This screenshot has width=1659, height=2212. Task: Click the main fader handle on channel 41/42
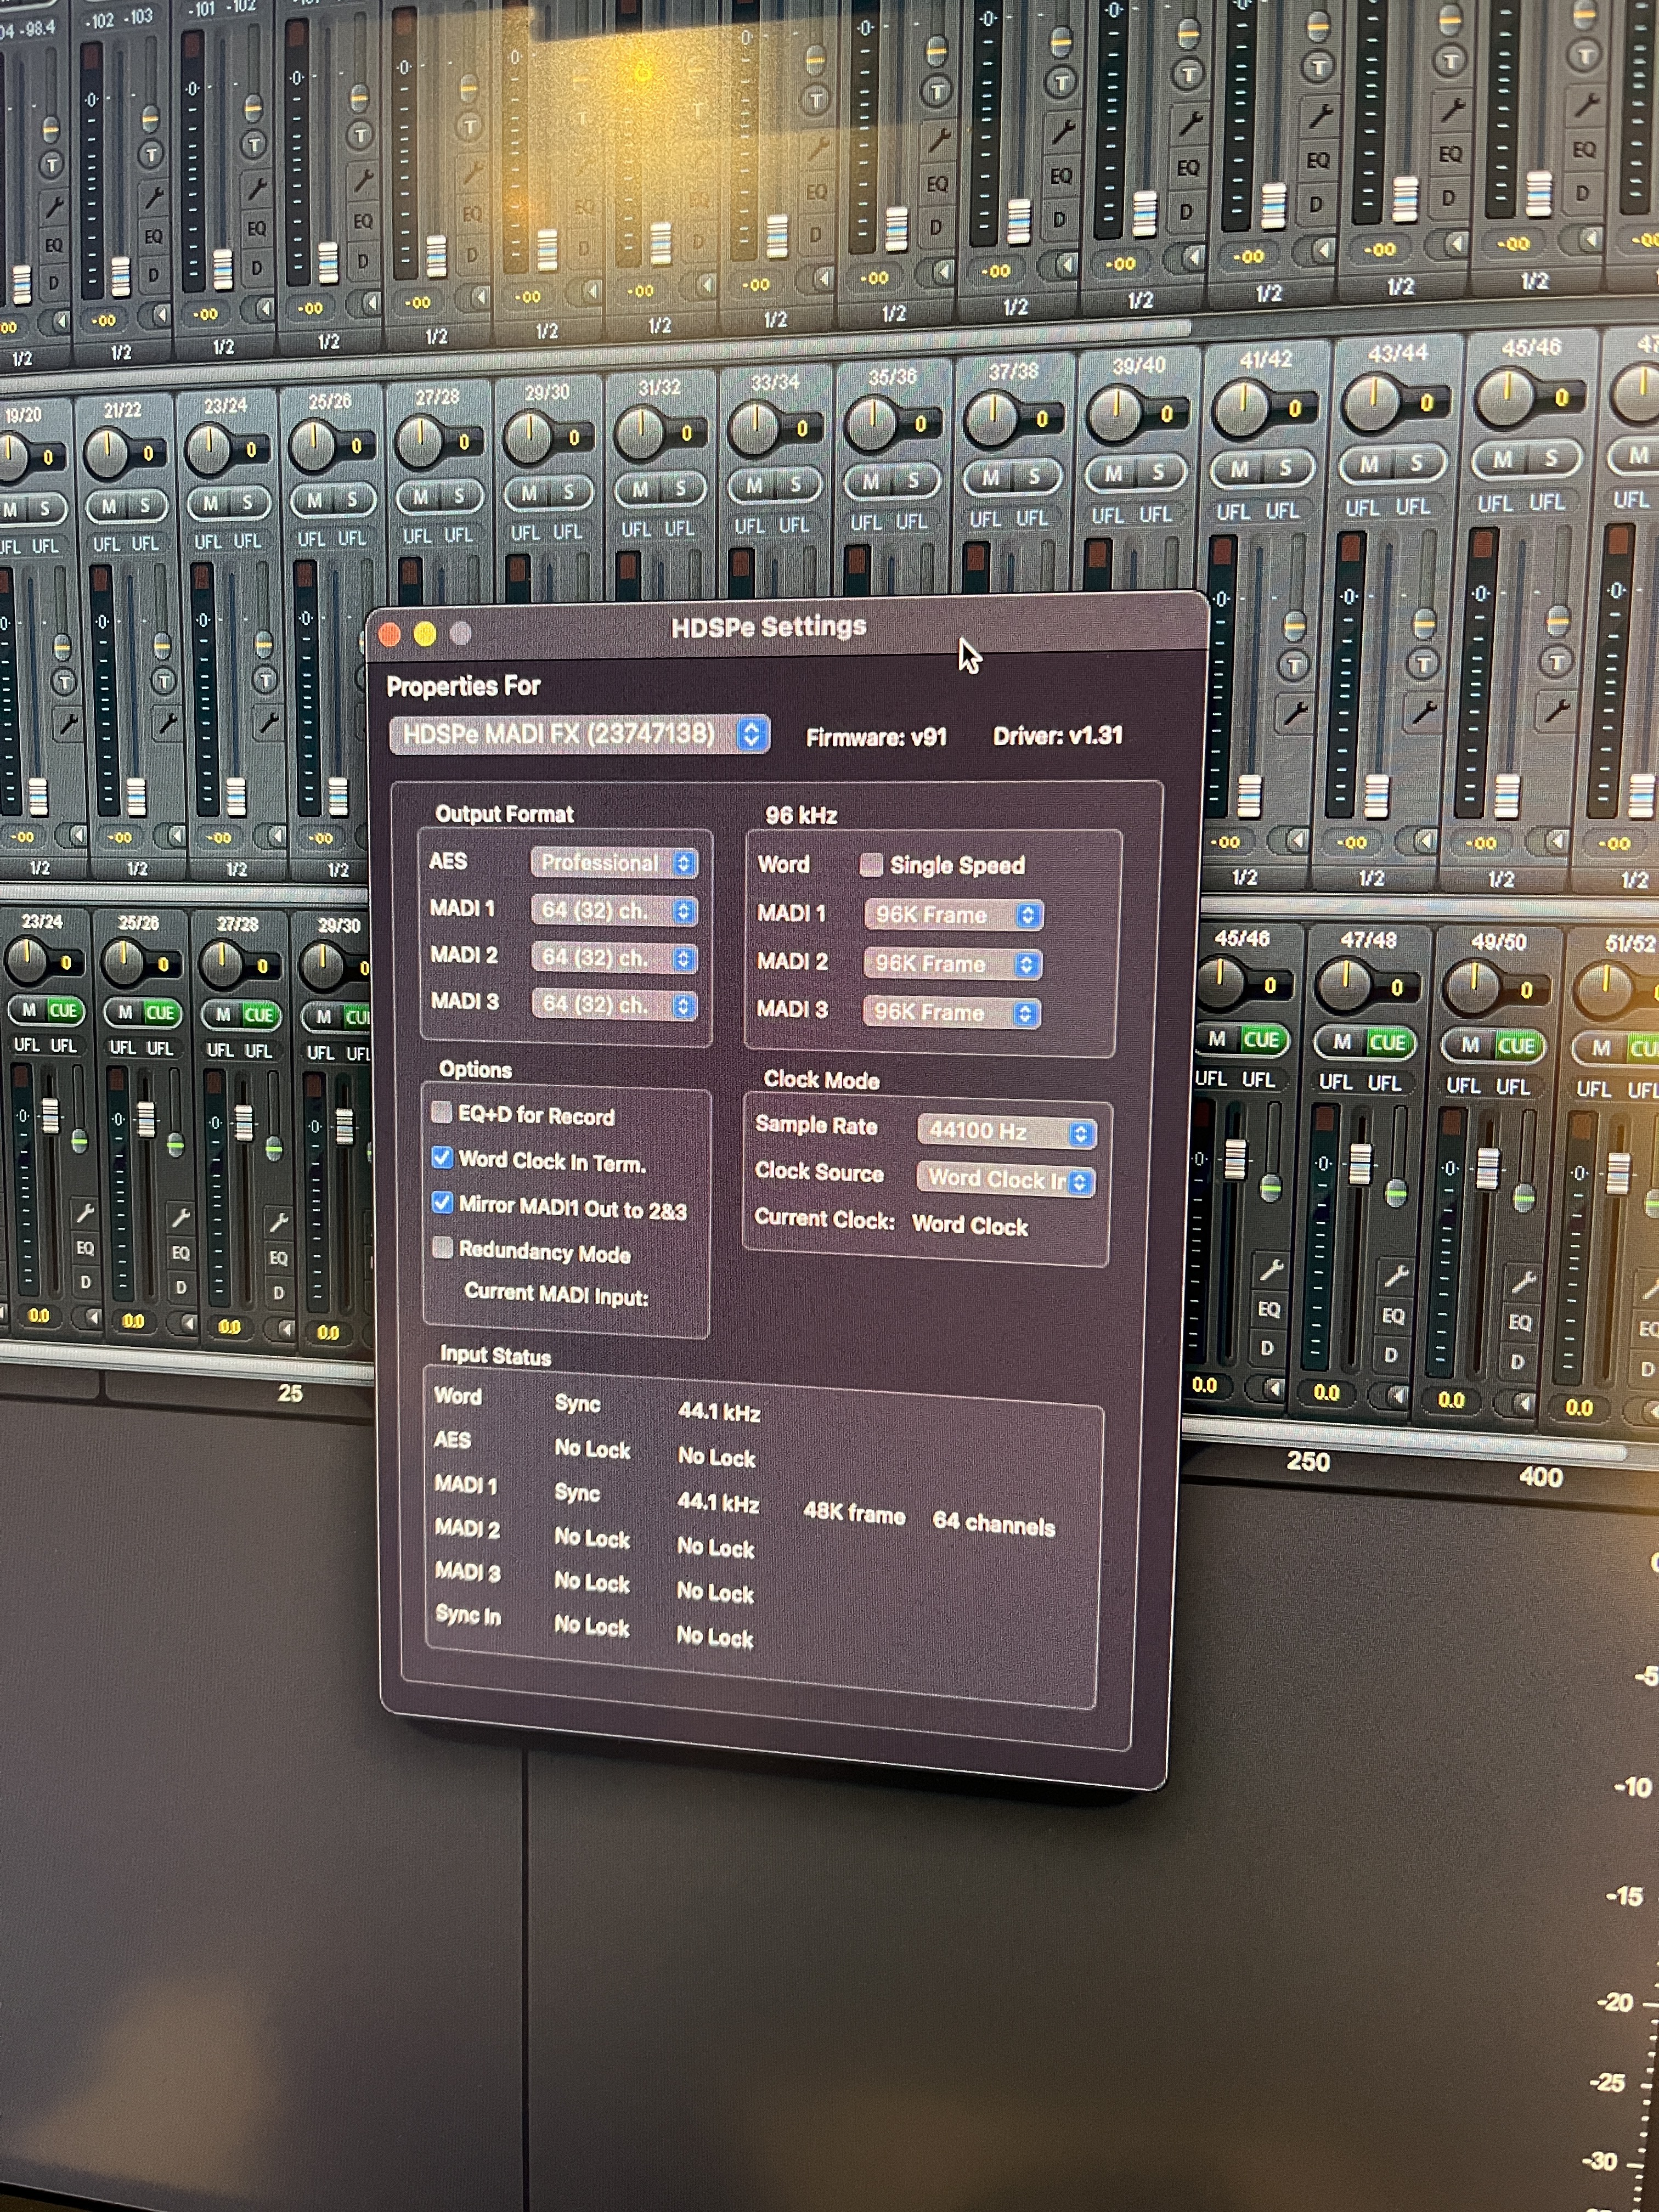[x=1250, y=797]
